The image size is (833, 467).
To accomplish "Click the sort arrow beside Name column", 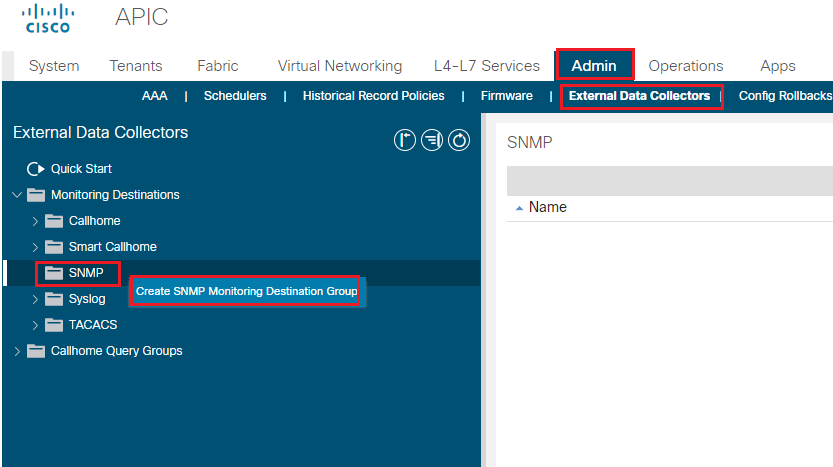I will [520, 208].
